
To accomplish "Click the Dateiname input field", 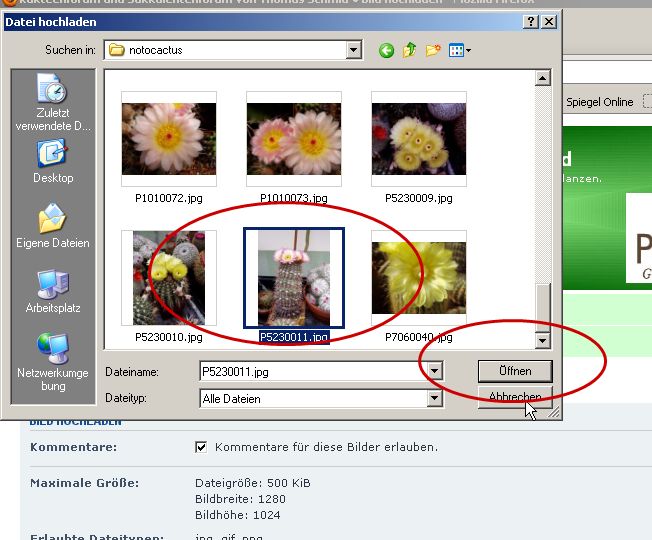I will 314,371.
